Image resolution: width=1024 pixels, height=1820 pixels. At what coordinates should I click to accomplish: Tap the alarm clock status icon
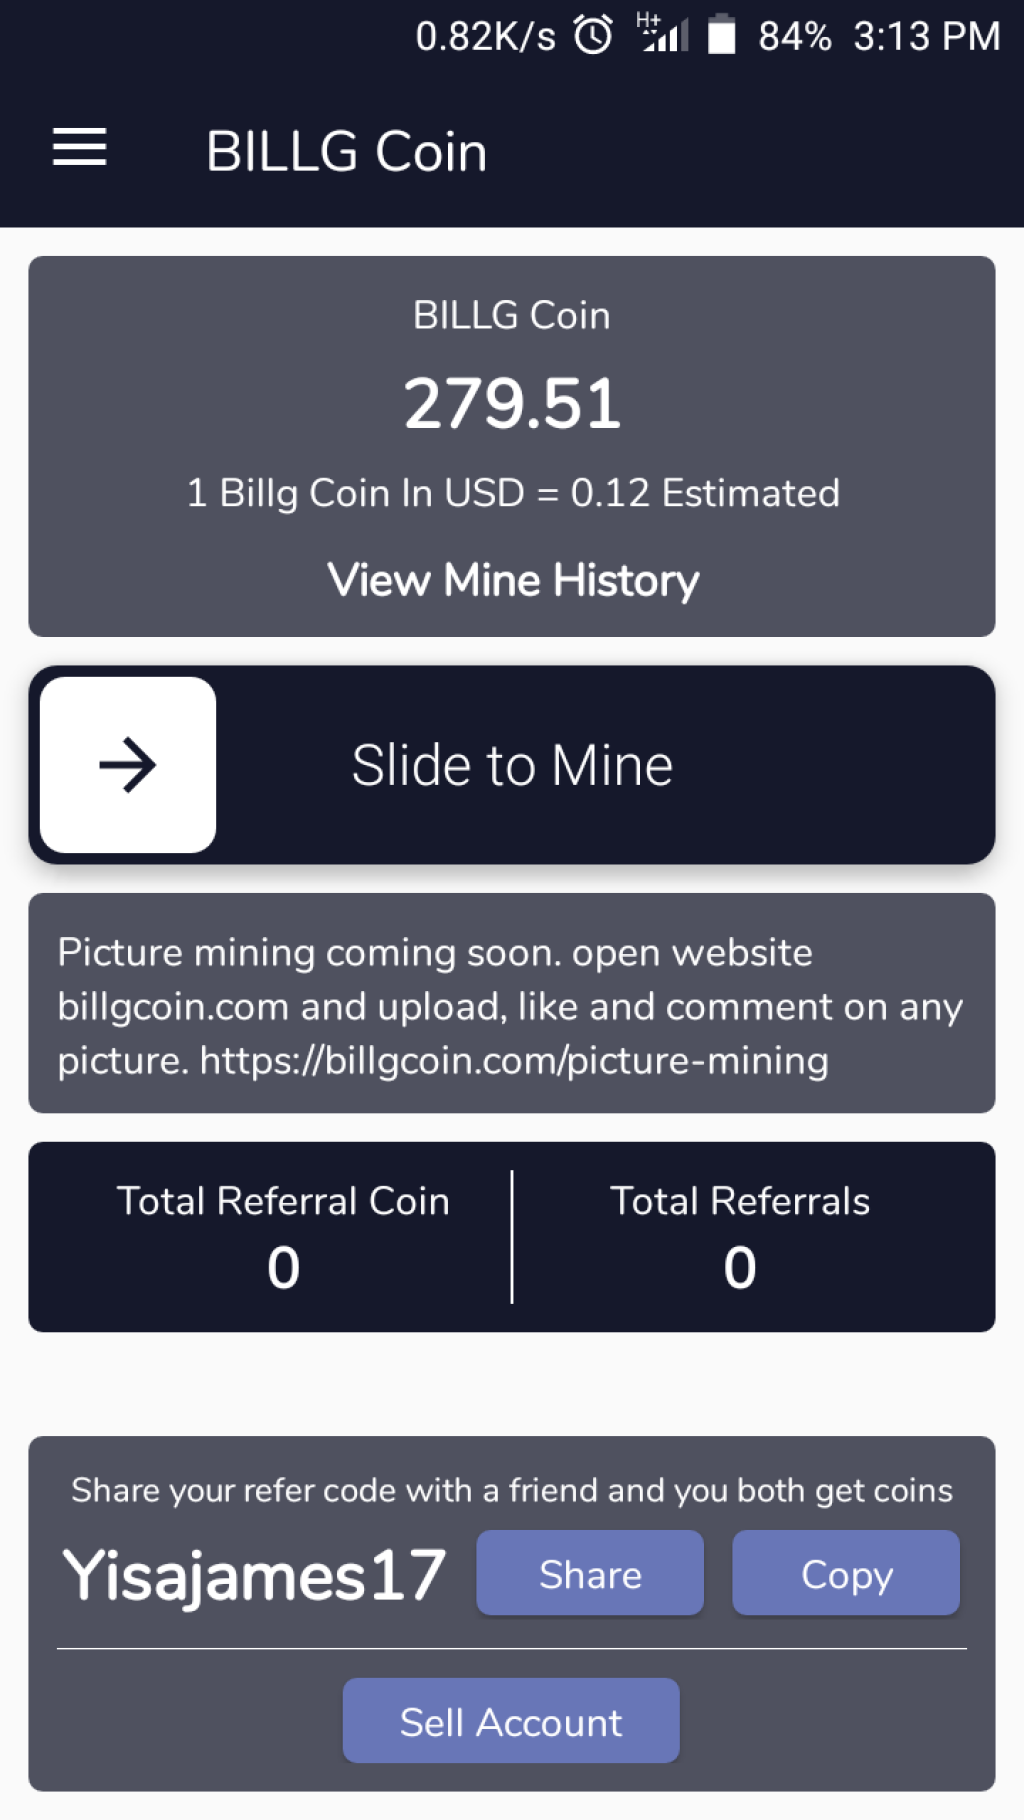tap(593, 36)
